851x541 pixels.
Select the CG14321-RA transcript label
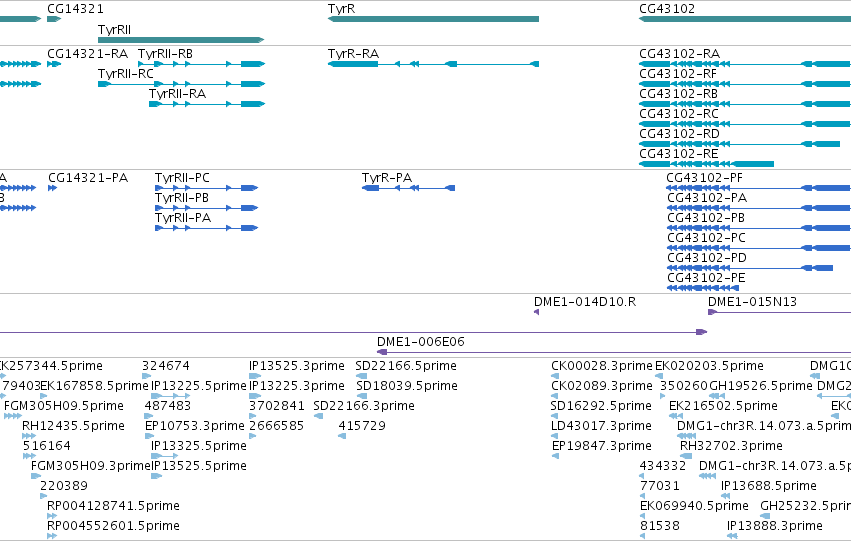coord(87,54)
